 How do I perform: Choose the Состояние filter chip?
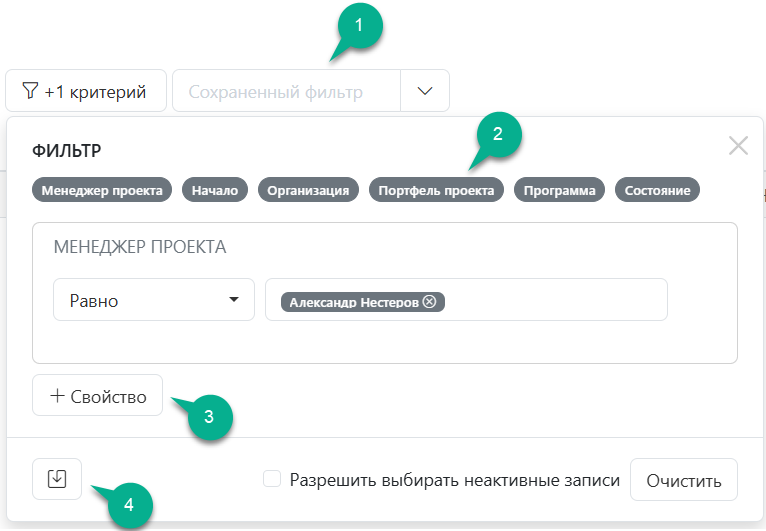(657, 191)
